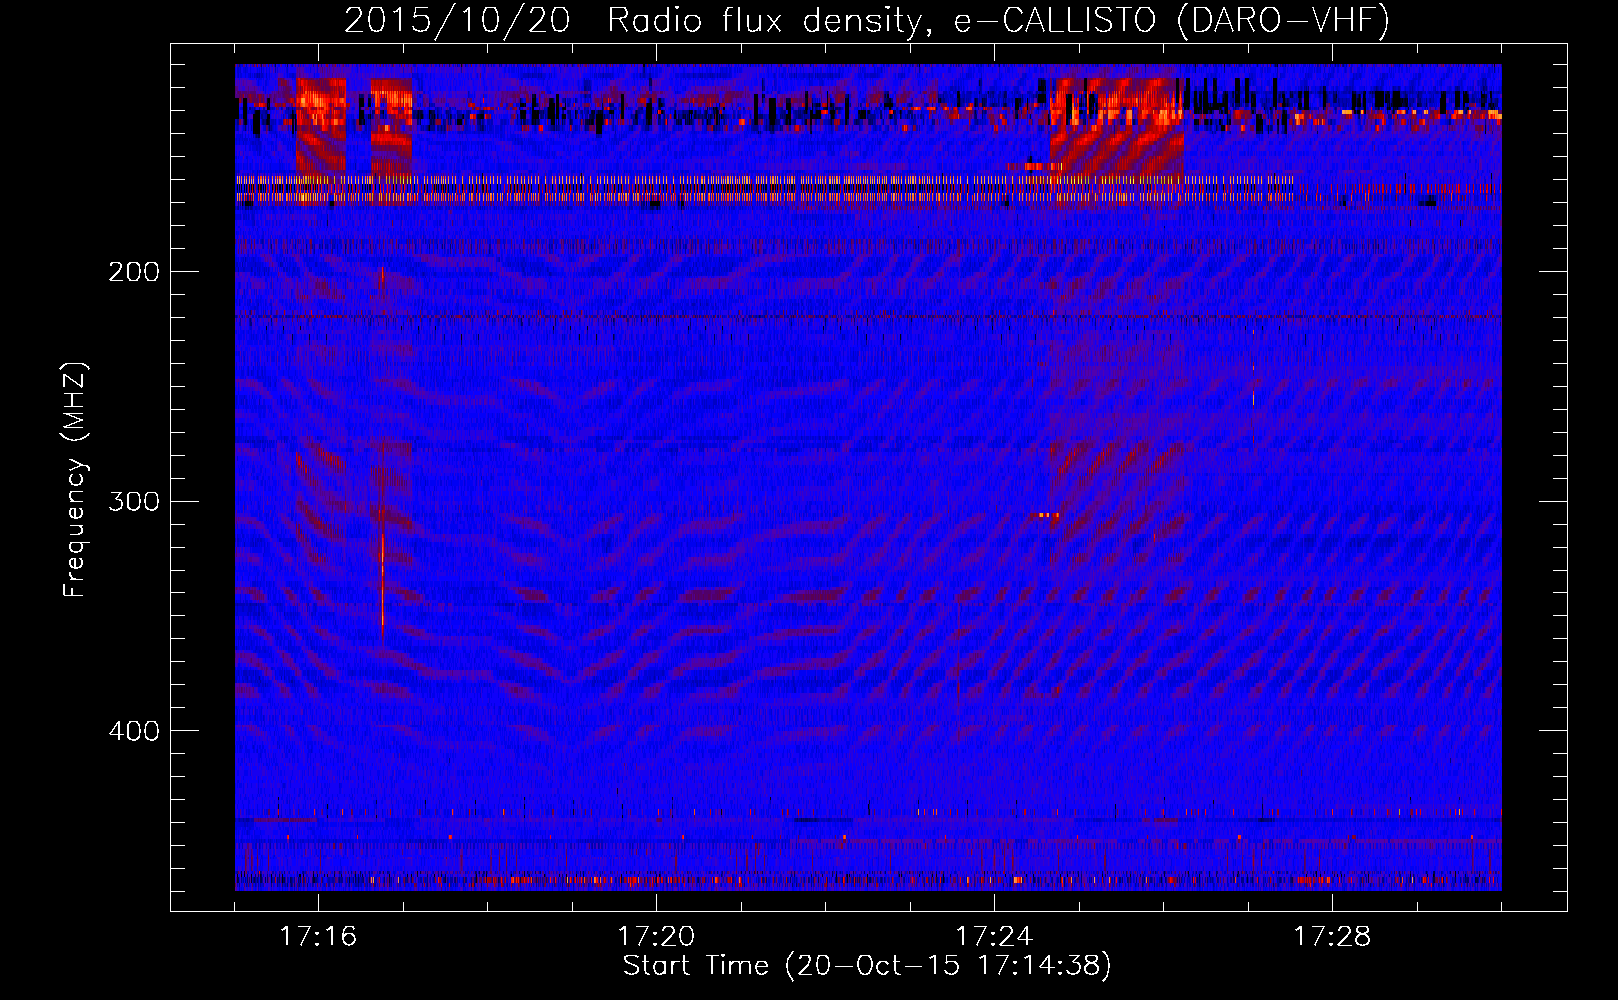
Task: Click the 300 frequency axis label
Action: point(134,501)
